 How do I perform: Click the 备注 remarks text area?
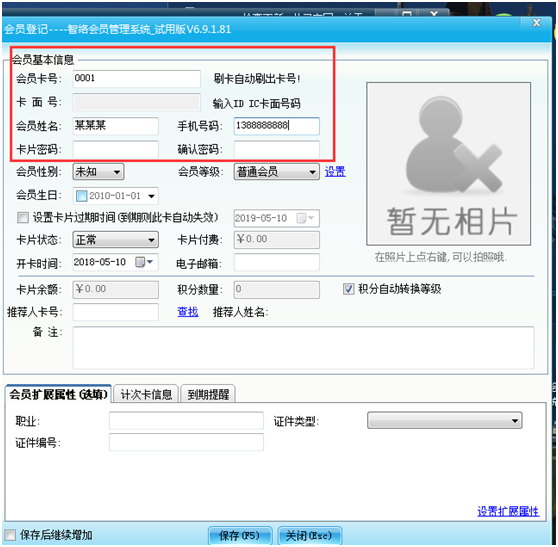coord(303,348)
